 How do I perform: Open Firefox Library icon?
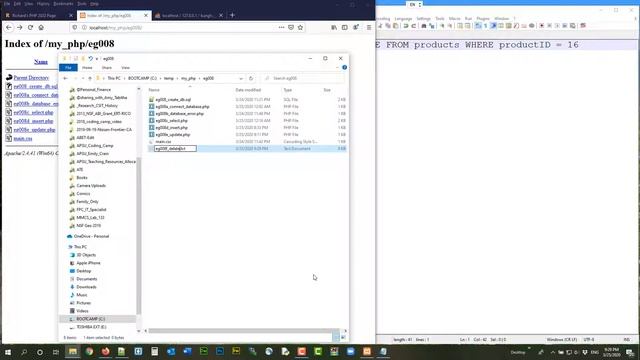pos(334,27)
